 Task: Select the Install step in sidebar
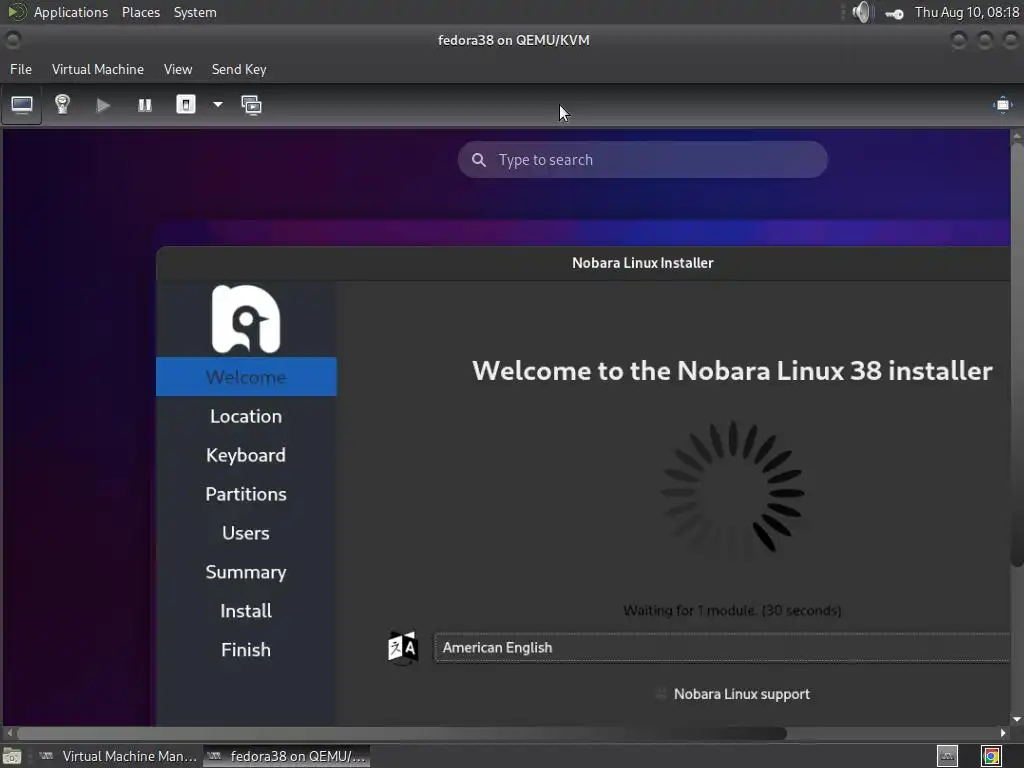246,611
